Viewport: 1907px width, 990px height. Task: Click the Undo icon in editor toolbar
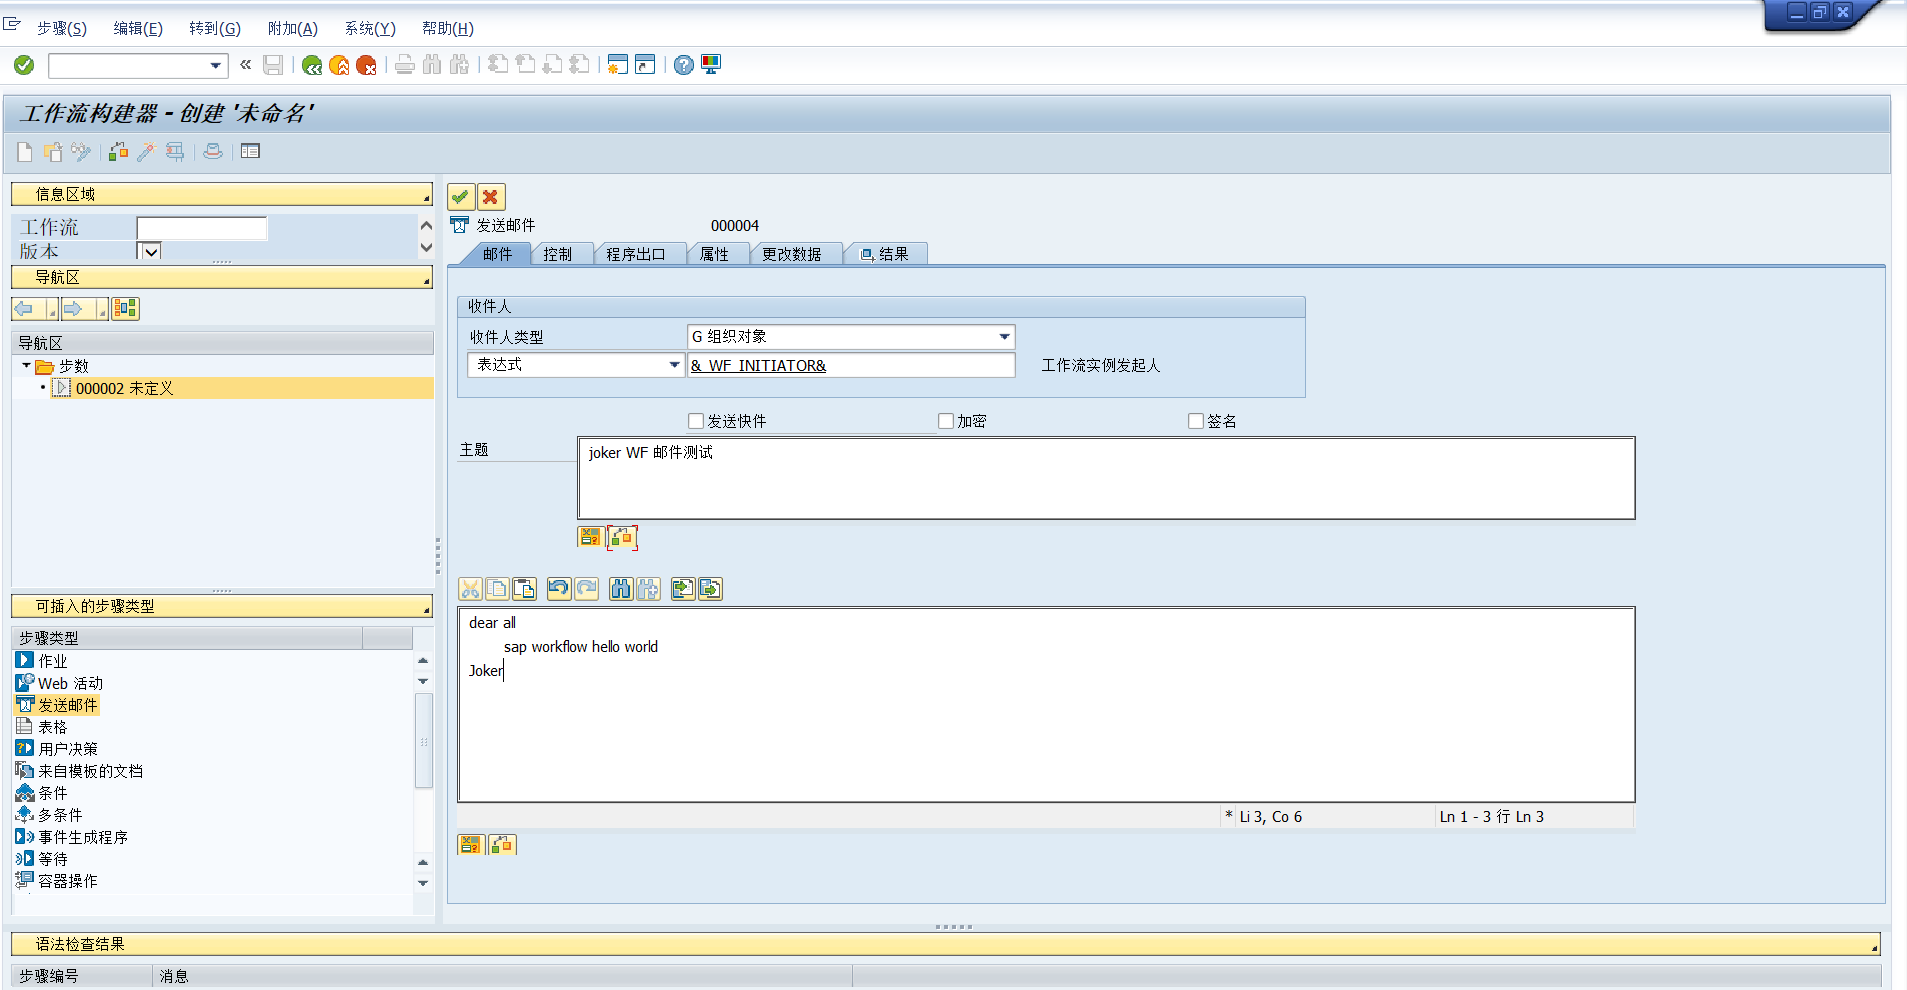pos(558,589)
